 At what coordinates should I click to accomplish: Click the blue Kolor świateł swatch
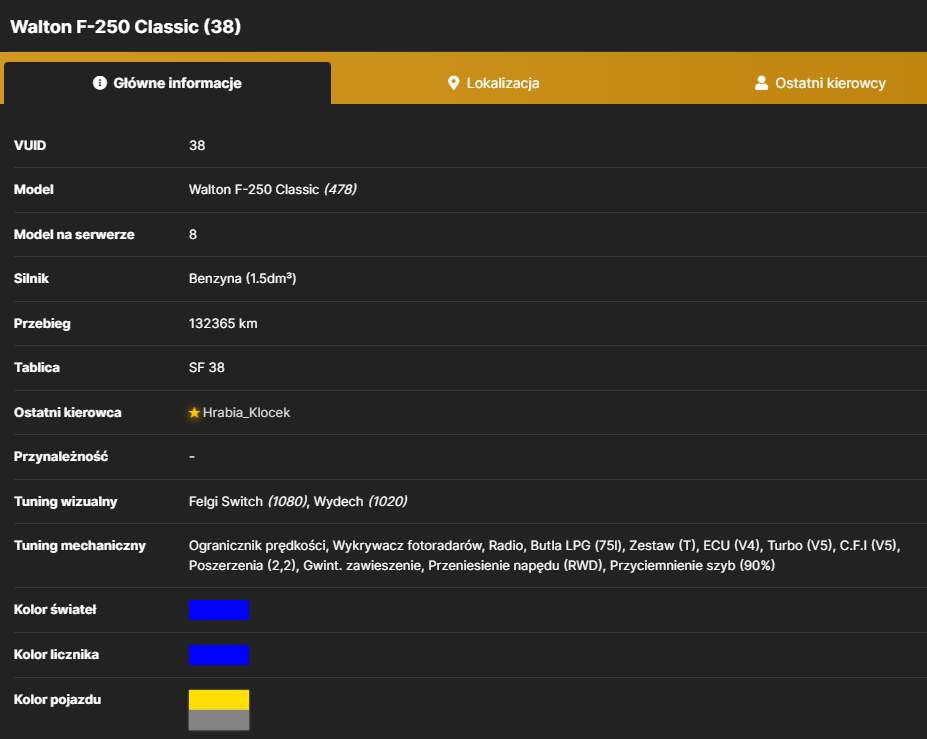tap(219, 610)
